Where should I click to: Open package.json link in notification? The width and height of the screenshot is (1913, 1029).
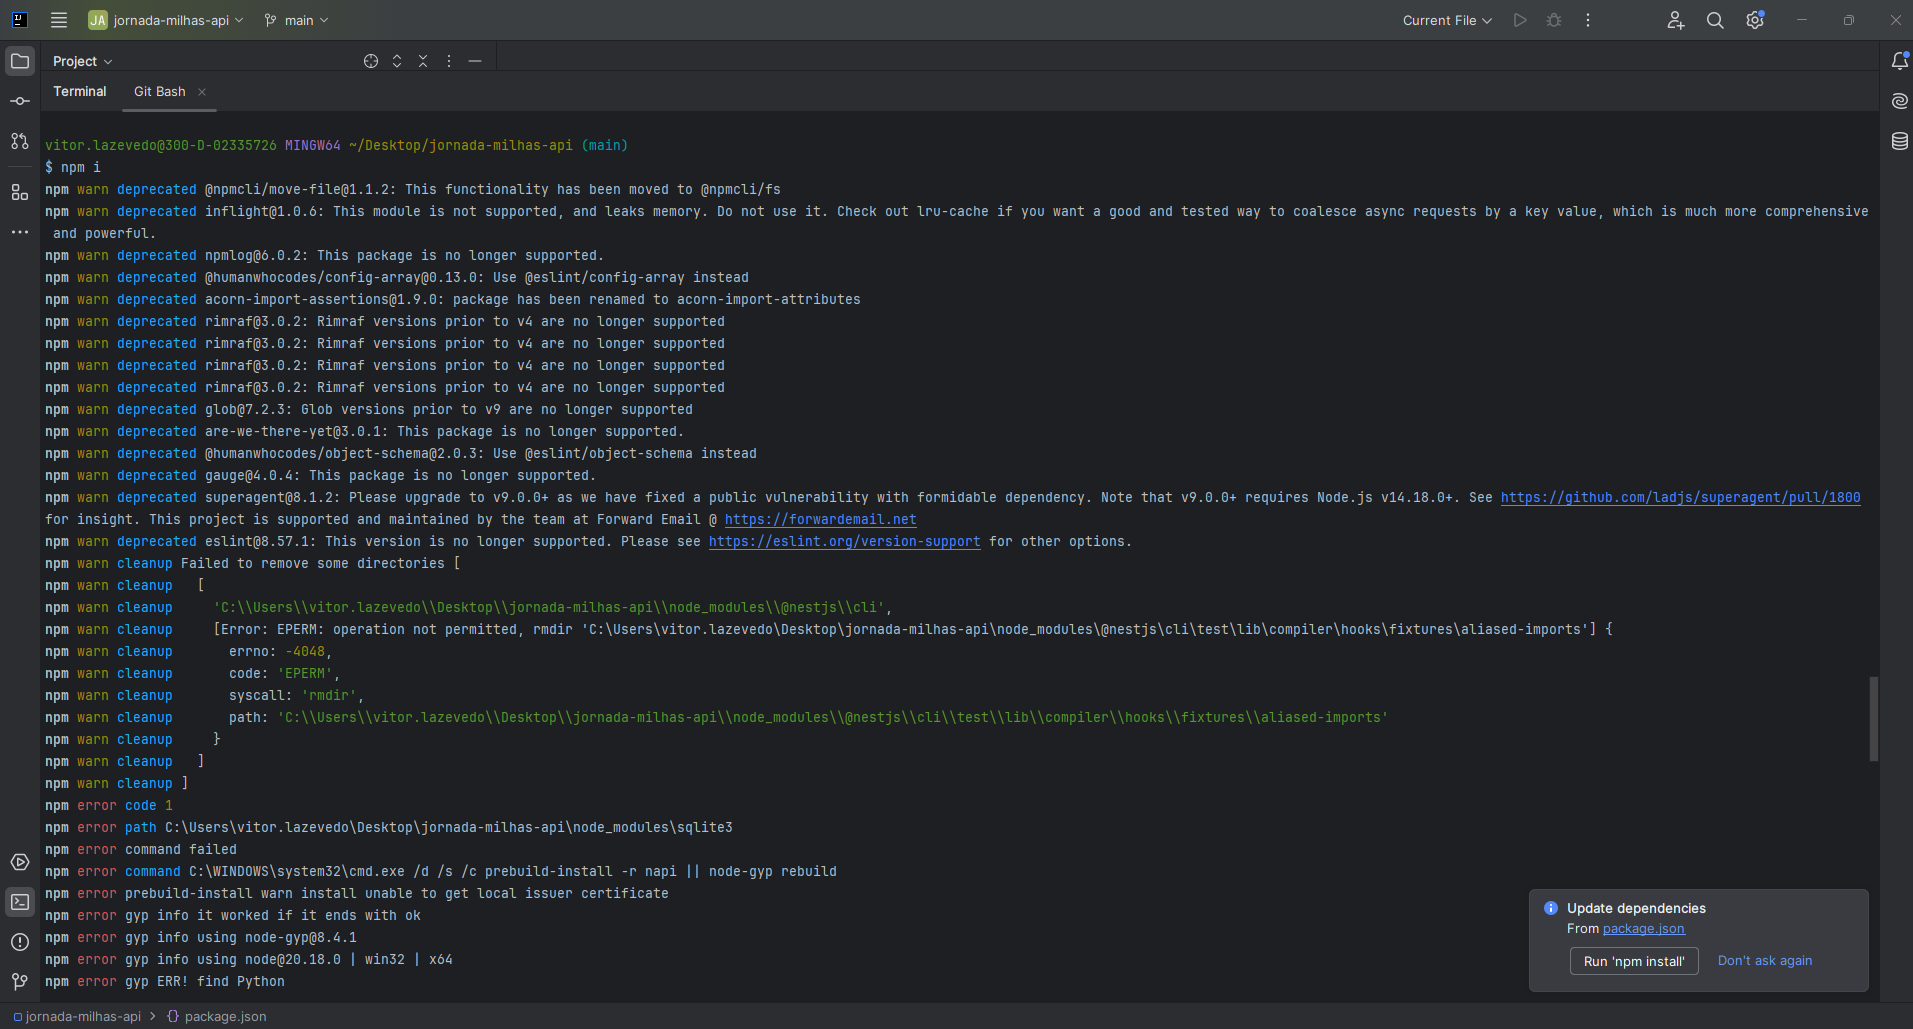[x=1643, y=929]
